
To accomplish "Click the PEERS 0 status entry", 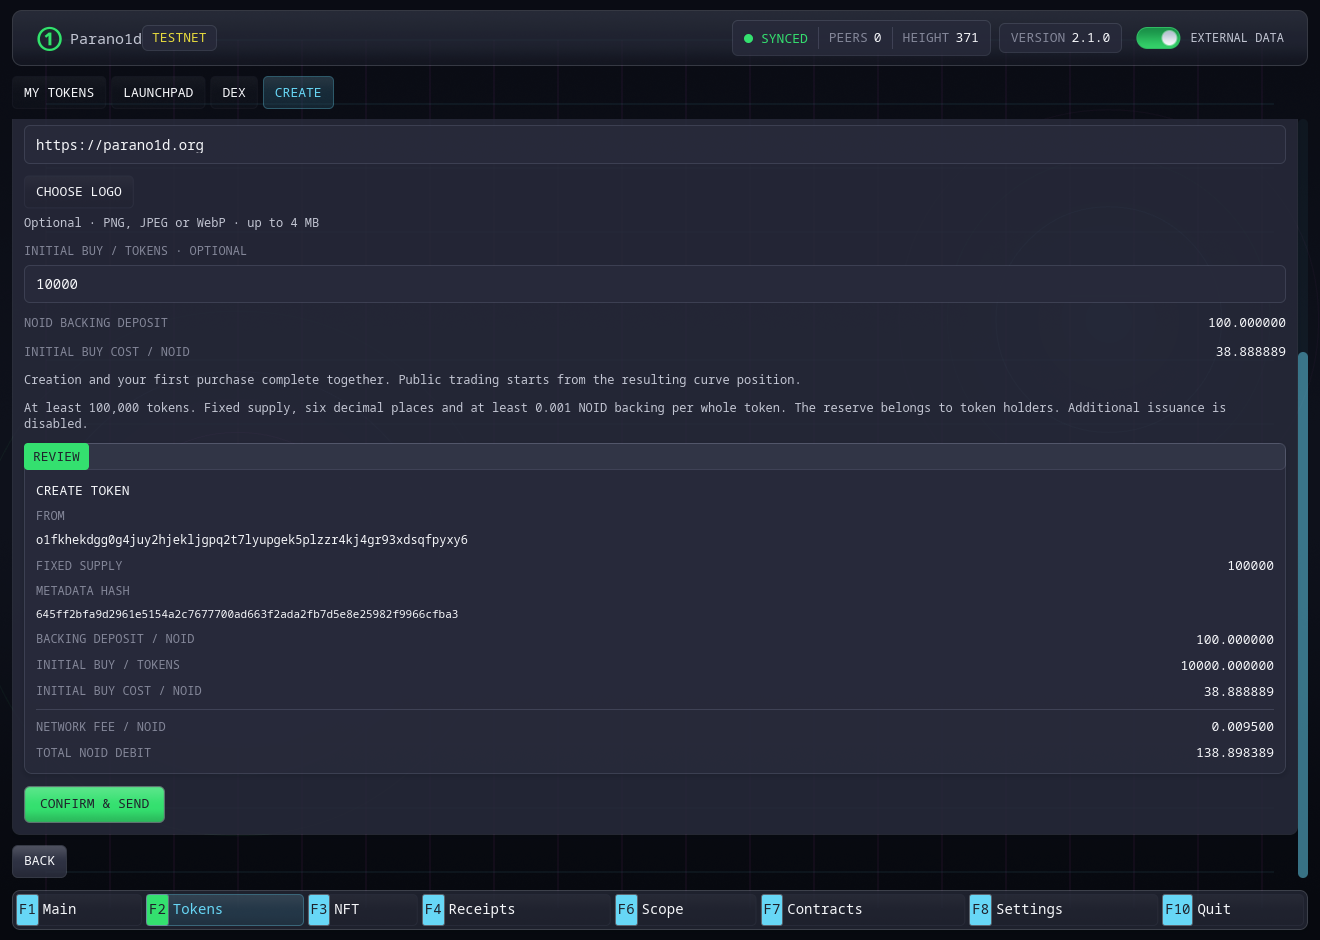I will (855, 38).
